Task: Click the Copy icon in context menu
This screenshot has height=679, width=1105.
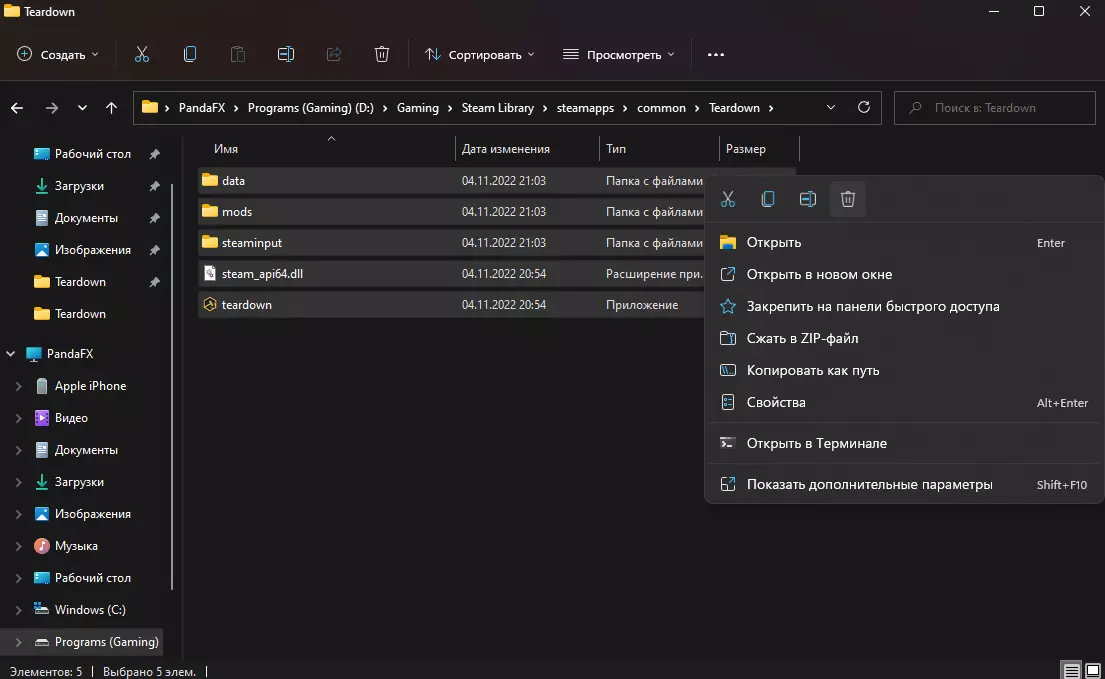Action: (768, 199)
